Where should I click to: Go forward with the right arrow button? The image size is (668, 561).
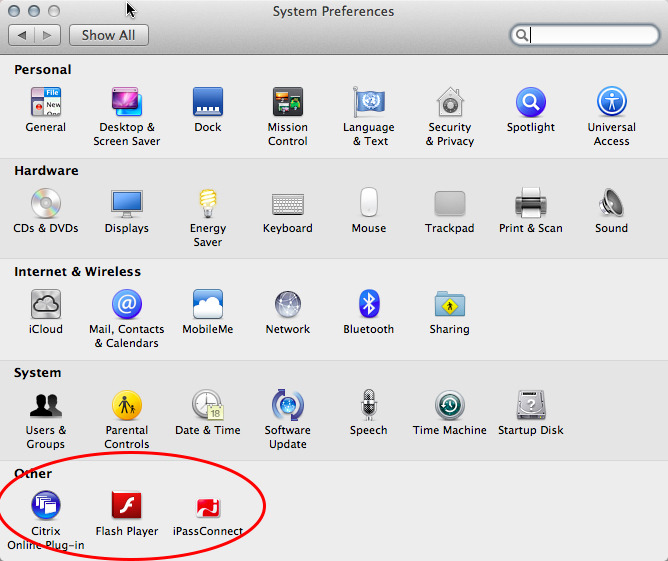[x=47, y=35]
